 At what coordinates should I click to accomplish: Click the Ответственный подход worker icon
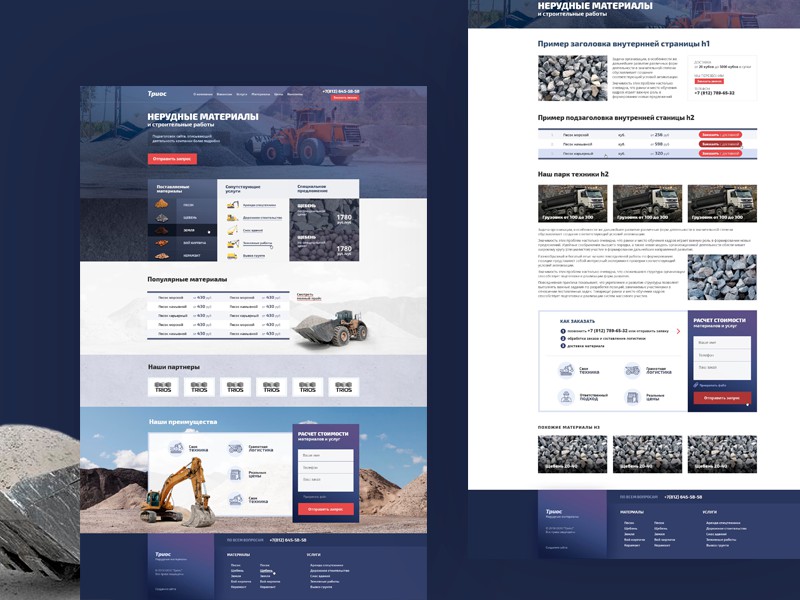point(566,396)
